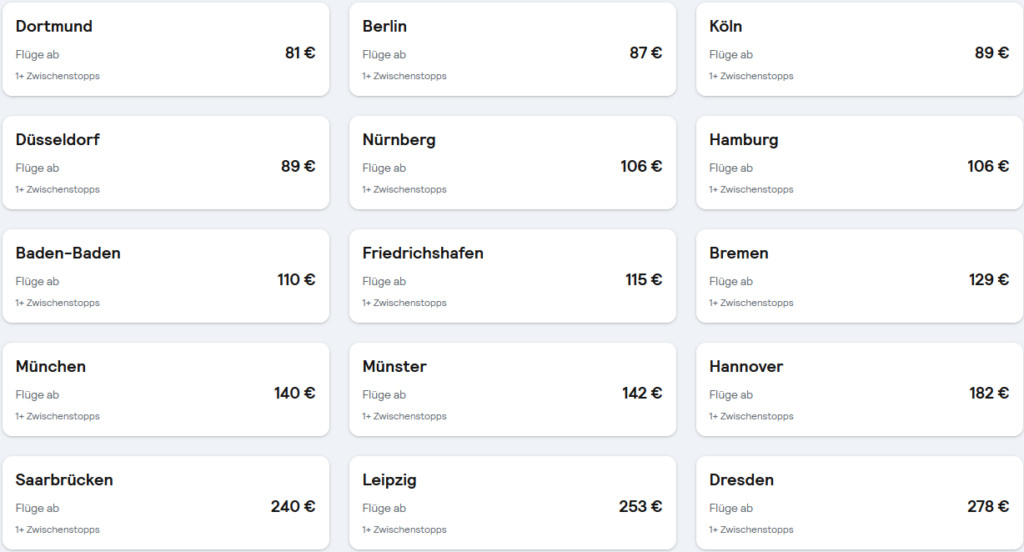This screenshot has height=552, width=1024.
Task: Open the Friedrichshafen flights card
Action: click(513, 276)
